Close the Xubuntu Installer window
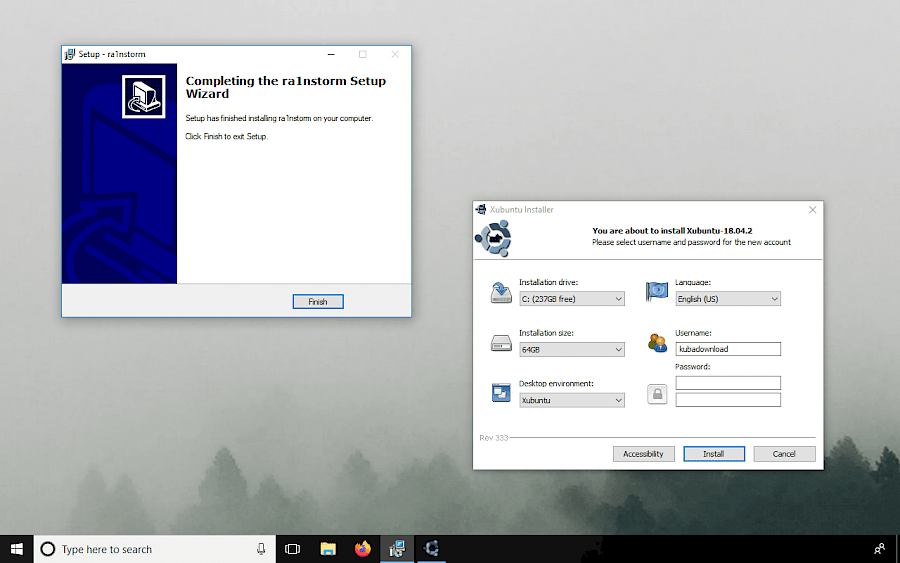 tap(812, 209)
